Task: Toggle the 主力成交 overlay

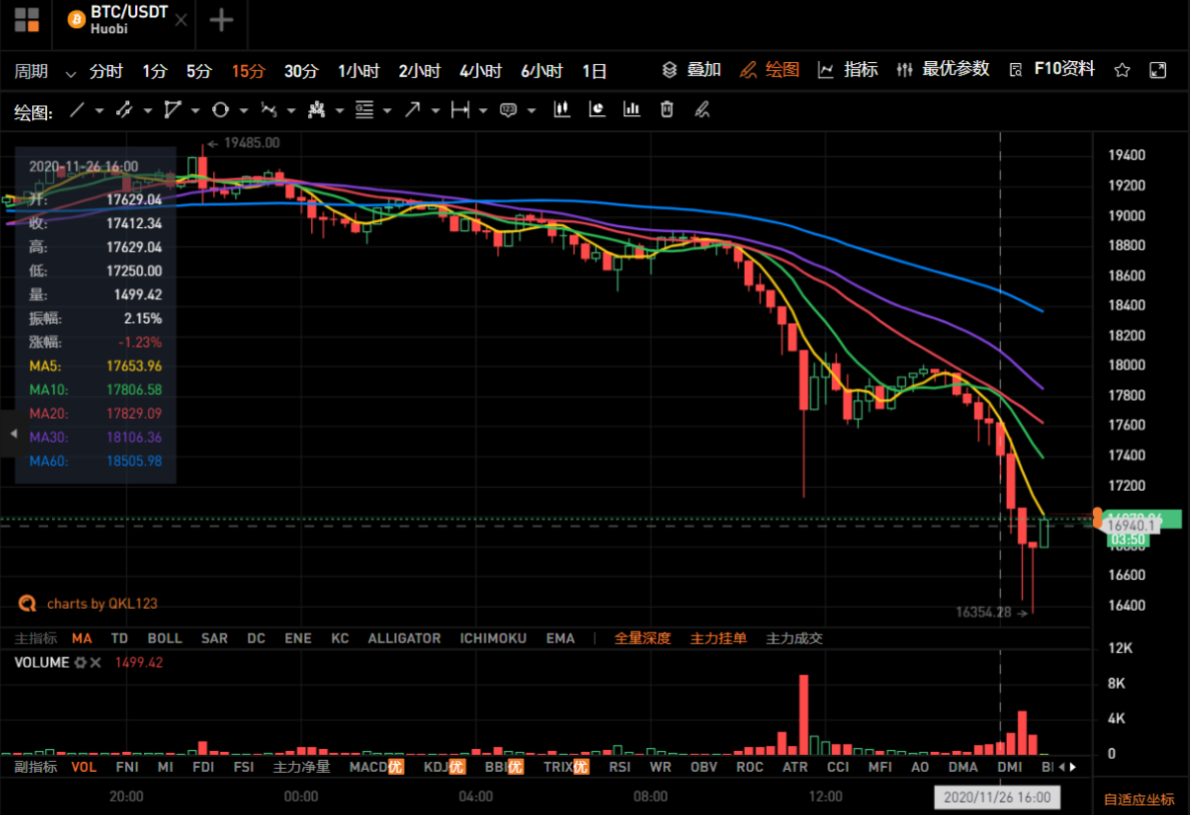Action: (794, 638)
